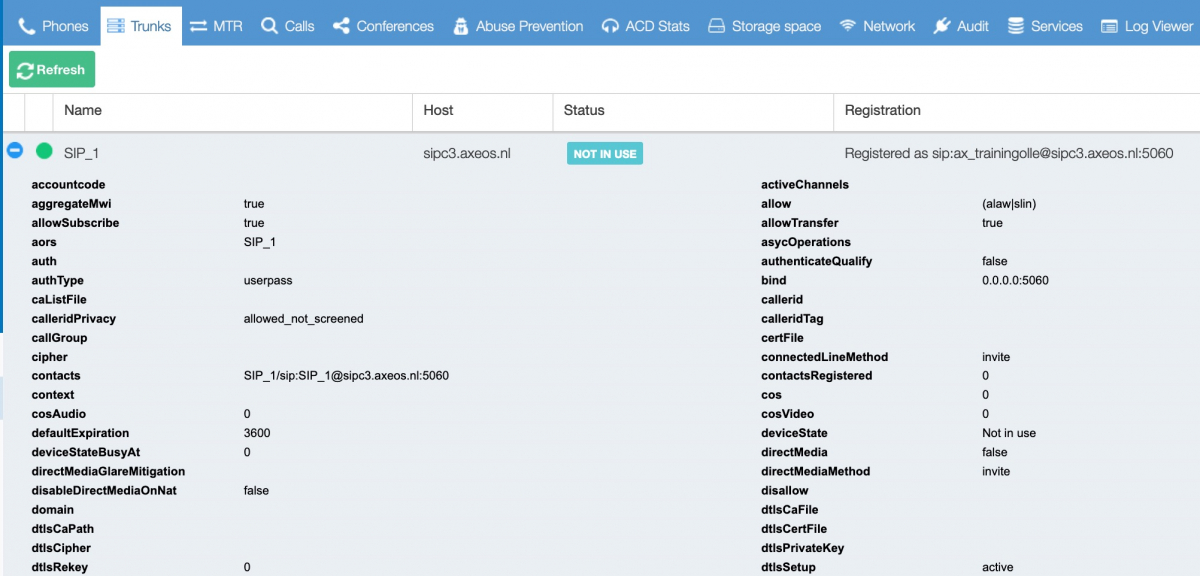The image size is (1200, 576).
Task: Sort by the Host column header
Action: pyautogui.click(x=438, y=110)
